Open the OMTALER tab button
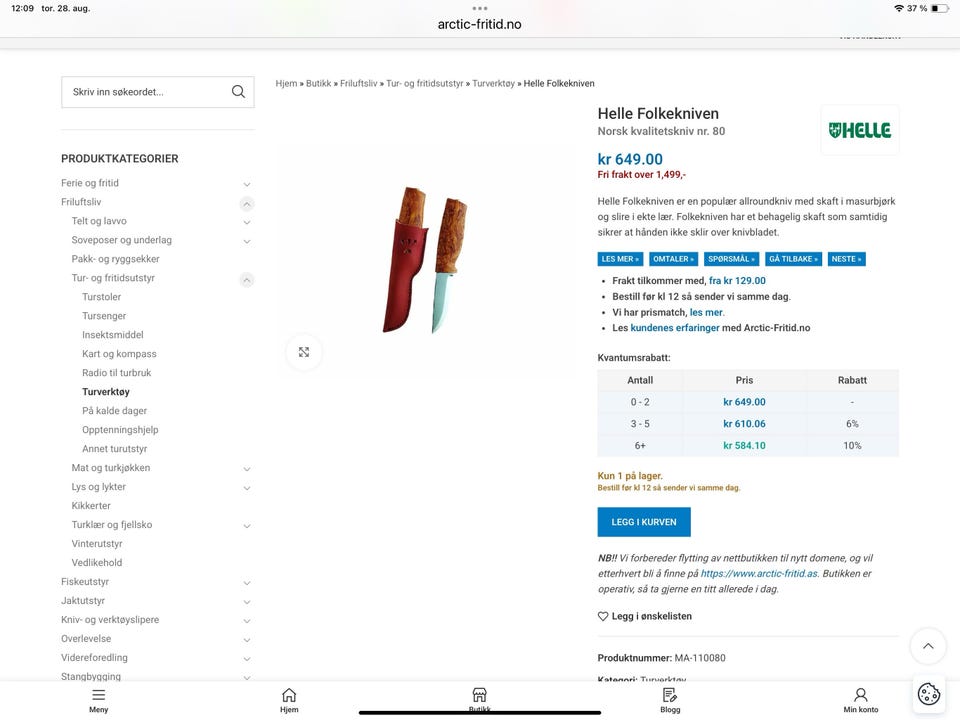 673,259
